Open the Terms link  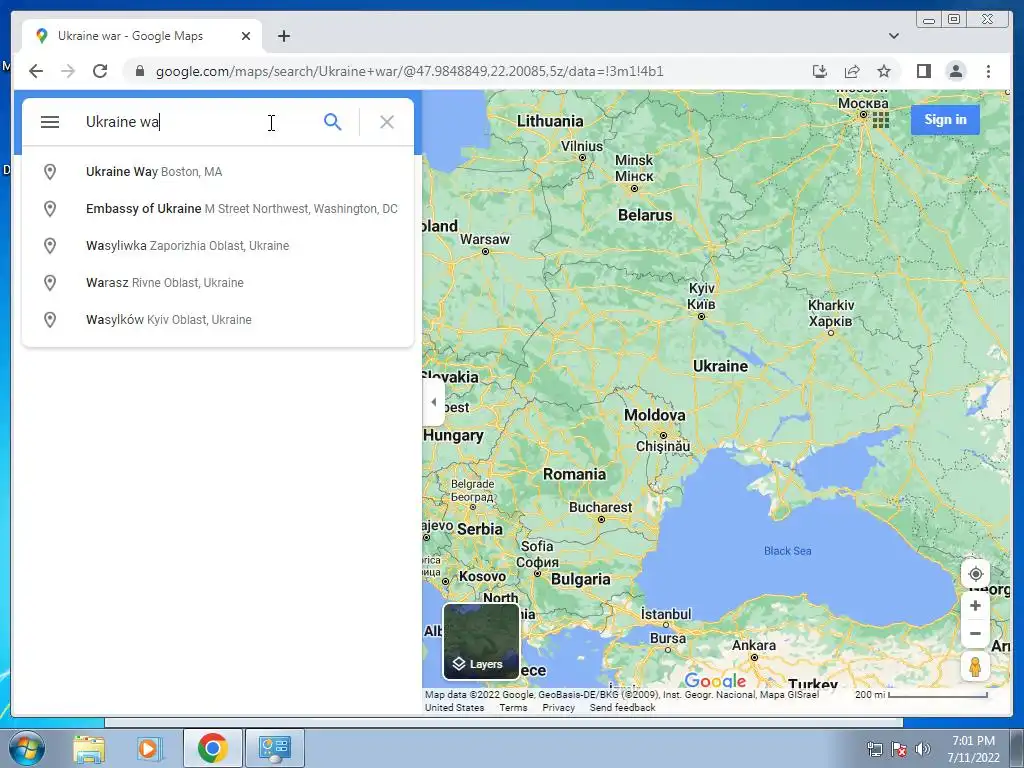pos(513,708)
